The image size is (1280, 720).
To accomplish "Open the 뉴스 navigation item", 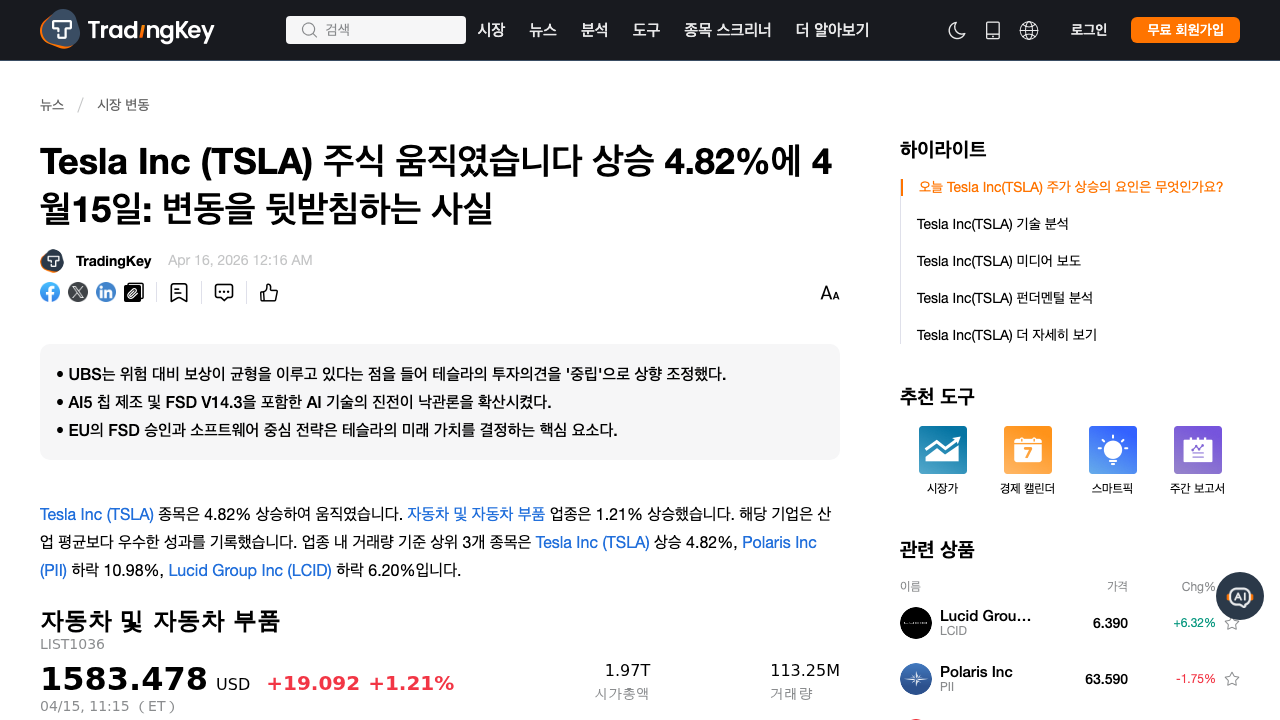I will tap(543, 30).
